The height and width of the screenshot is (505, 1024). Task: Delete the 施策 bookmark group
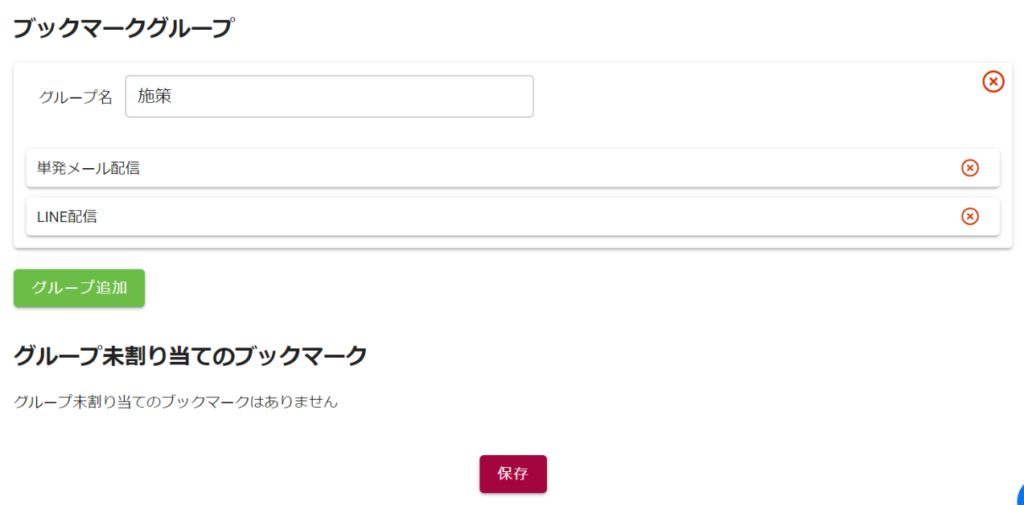tap(993, 82)
